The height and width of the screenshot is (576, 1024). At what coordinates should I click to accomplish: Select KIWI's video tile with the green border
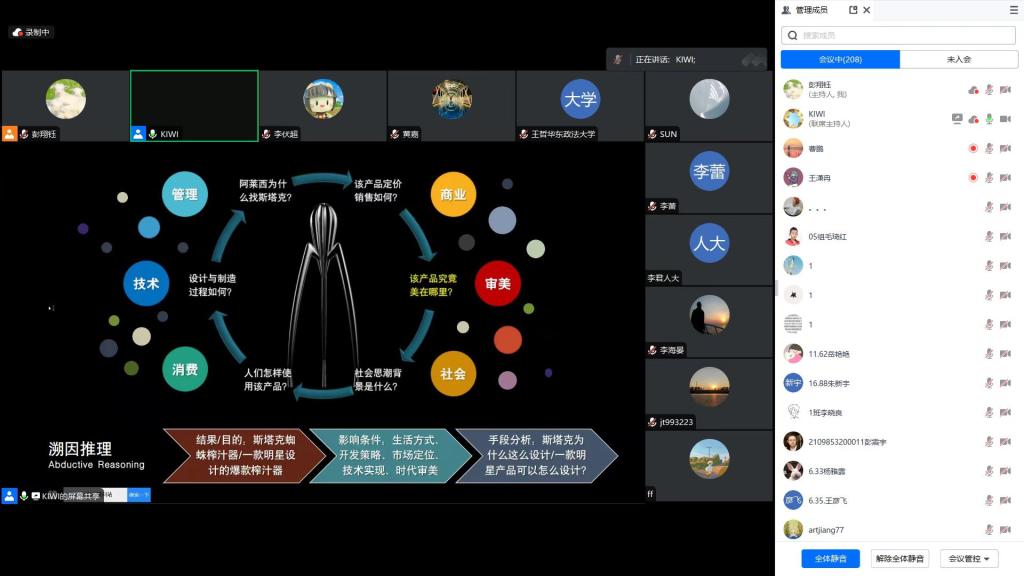point(195,106)
